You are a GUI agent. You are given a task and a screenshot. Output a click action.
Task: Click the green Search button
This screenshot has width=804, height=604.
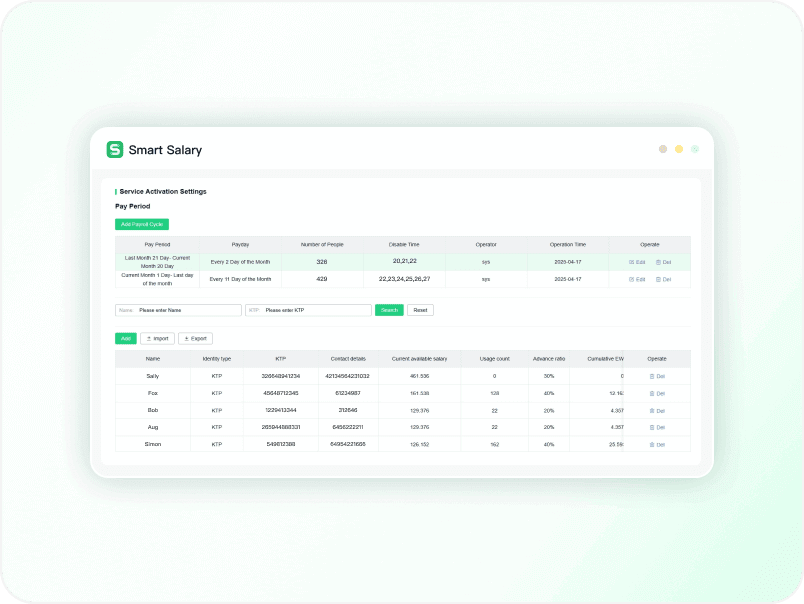click(389, 310)
